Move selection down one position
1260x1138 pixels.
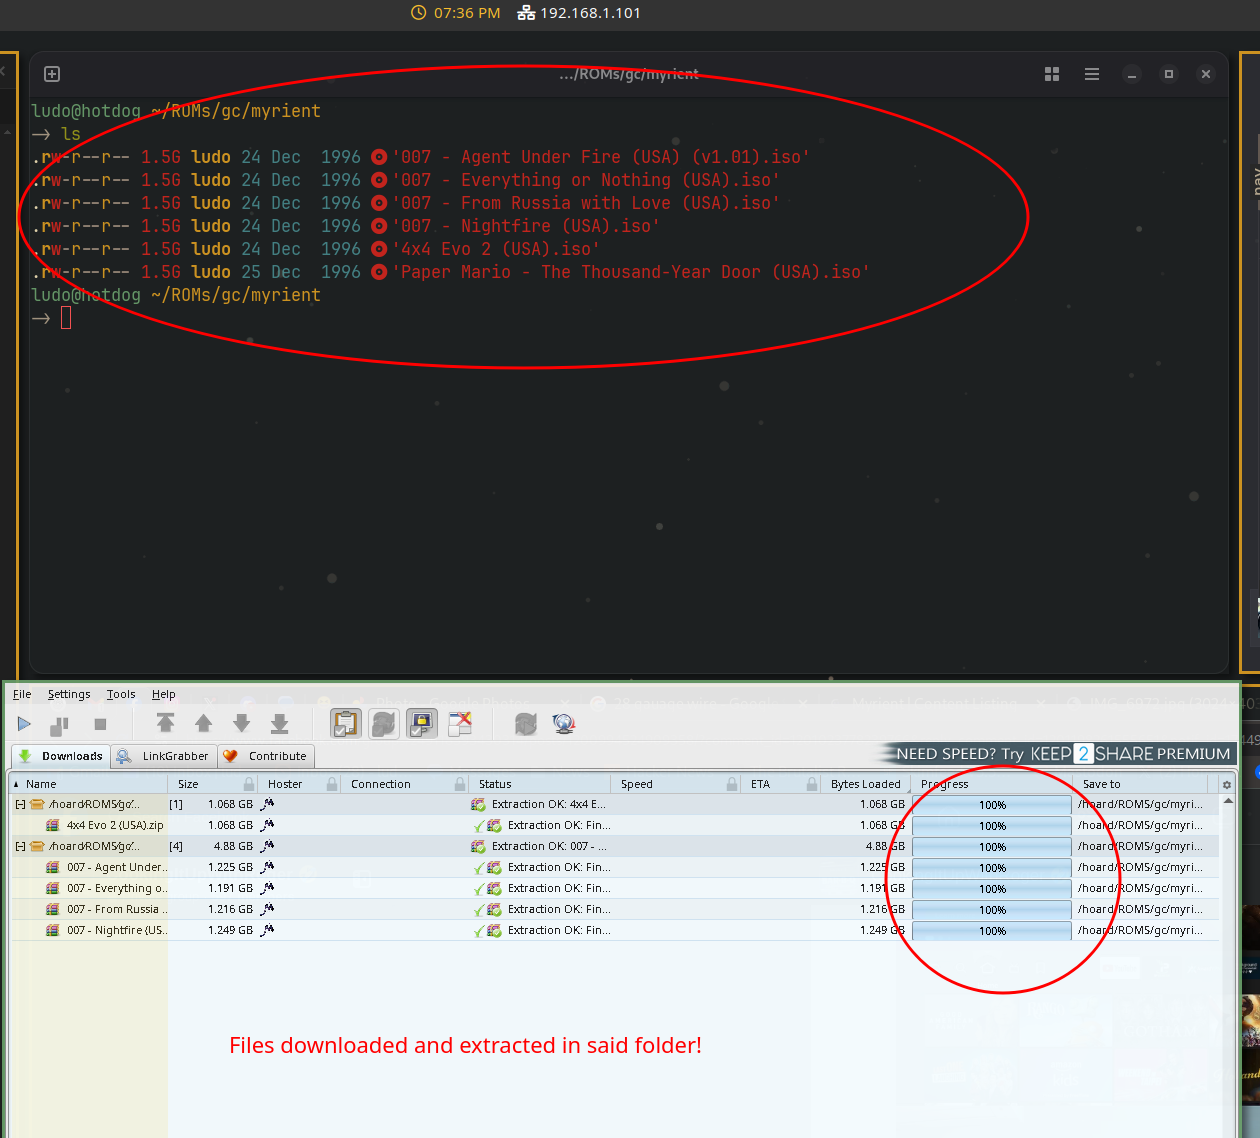[242, 723]
